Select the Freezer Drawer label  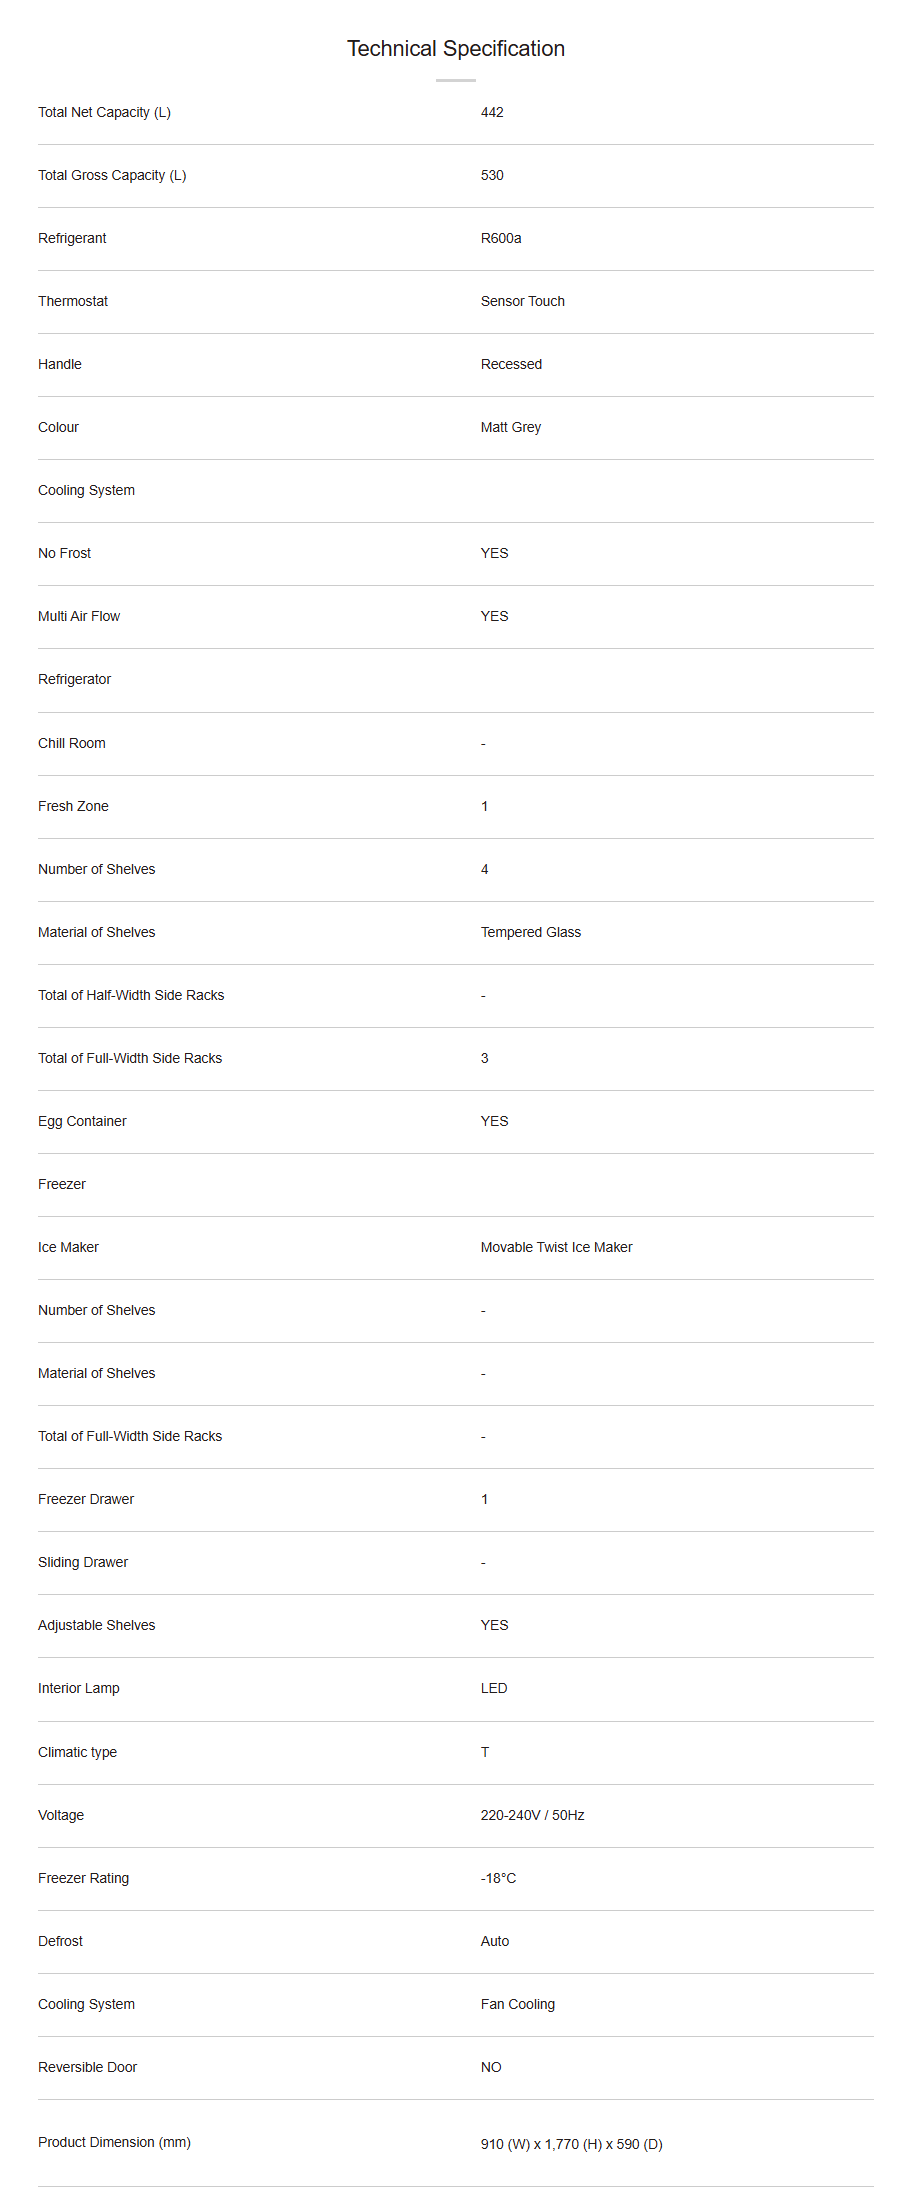[x=86, y=1499]
